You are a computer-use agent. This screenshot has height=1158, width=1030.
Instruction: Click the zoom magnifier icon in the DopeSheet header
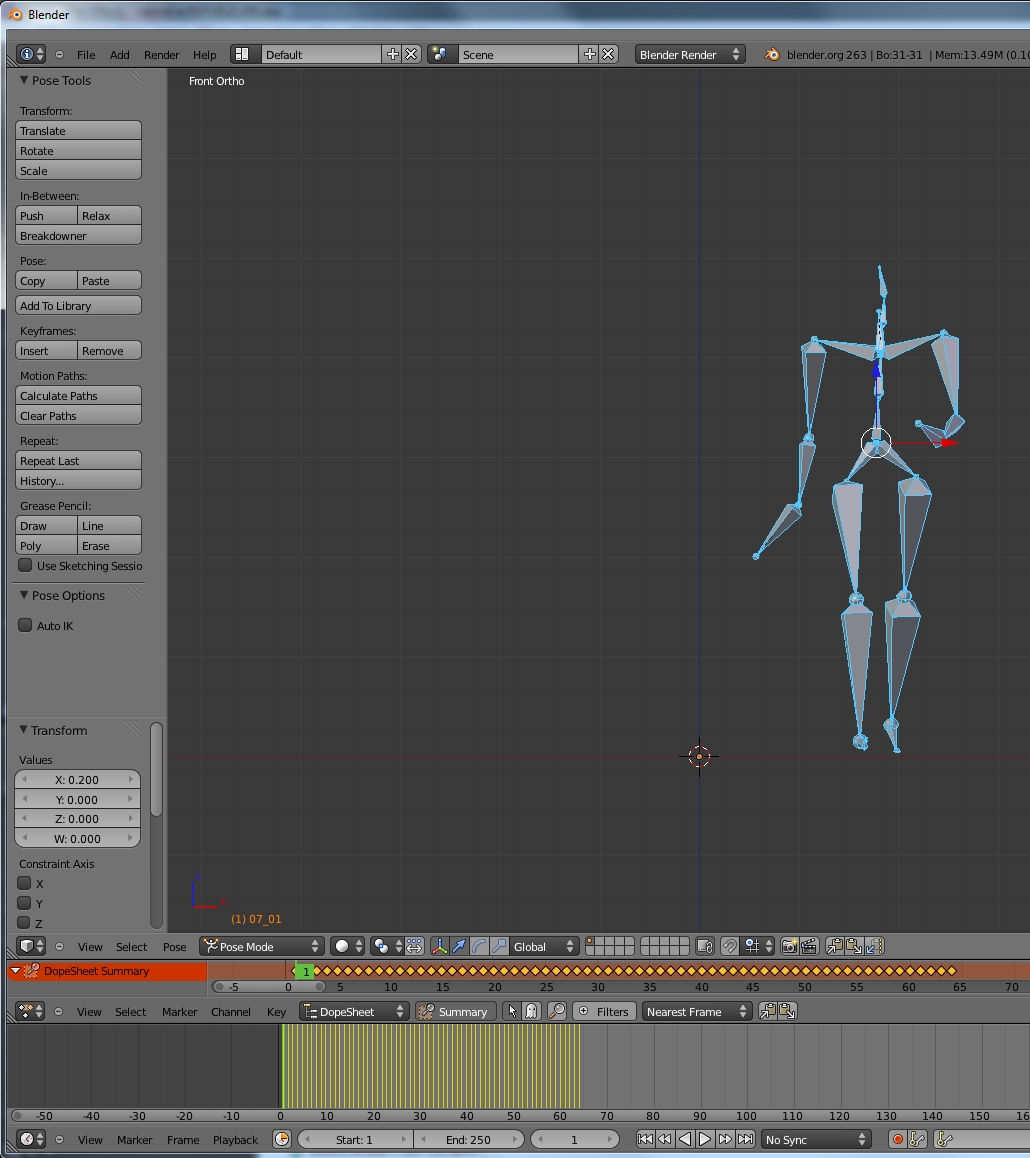556,1011
